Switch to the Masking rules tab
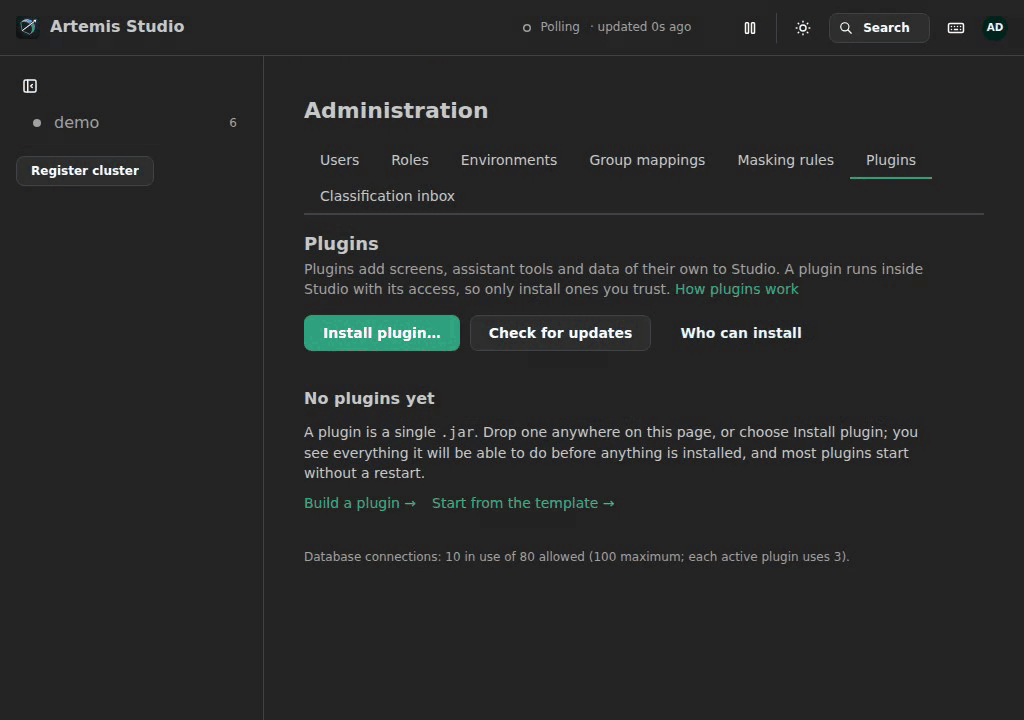 pos(785,160)
